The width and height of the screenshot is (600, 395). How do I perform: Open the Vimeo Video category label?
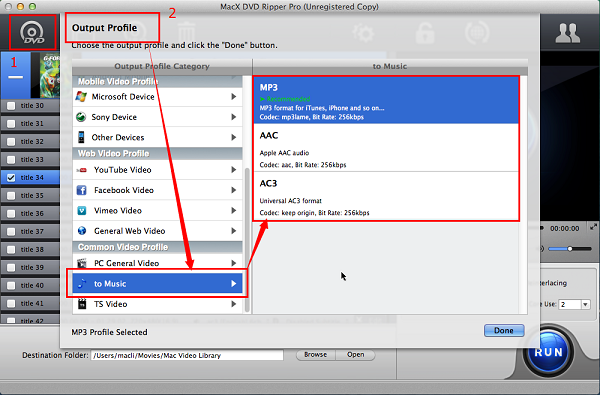tap(118, 211)
